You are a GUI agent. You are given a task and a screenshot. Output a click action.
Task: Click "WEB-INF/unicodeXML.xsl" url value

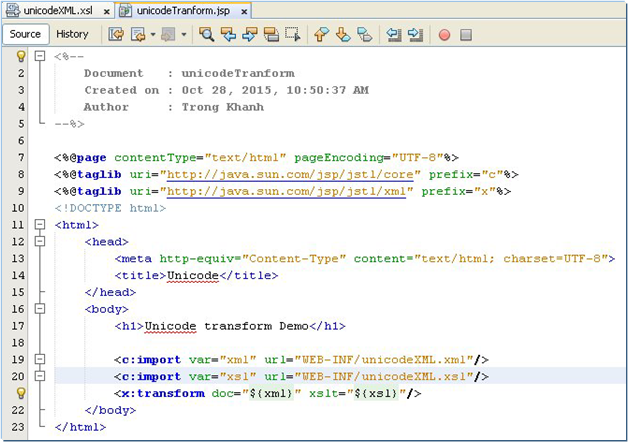384,377
